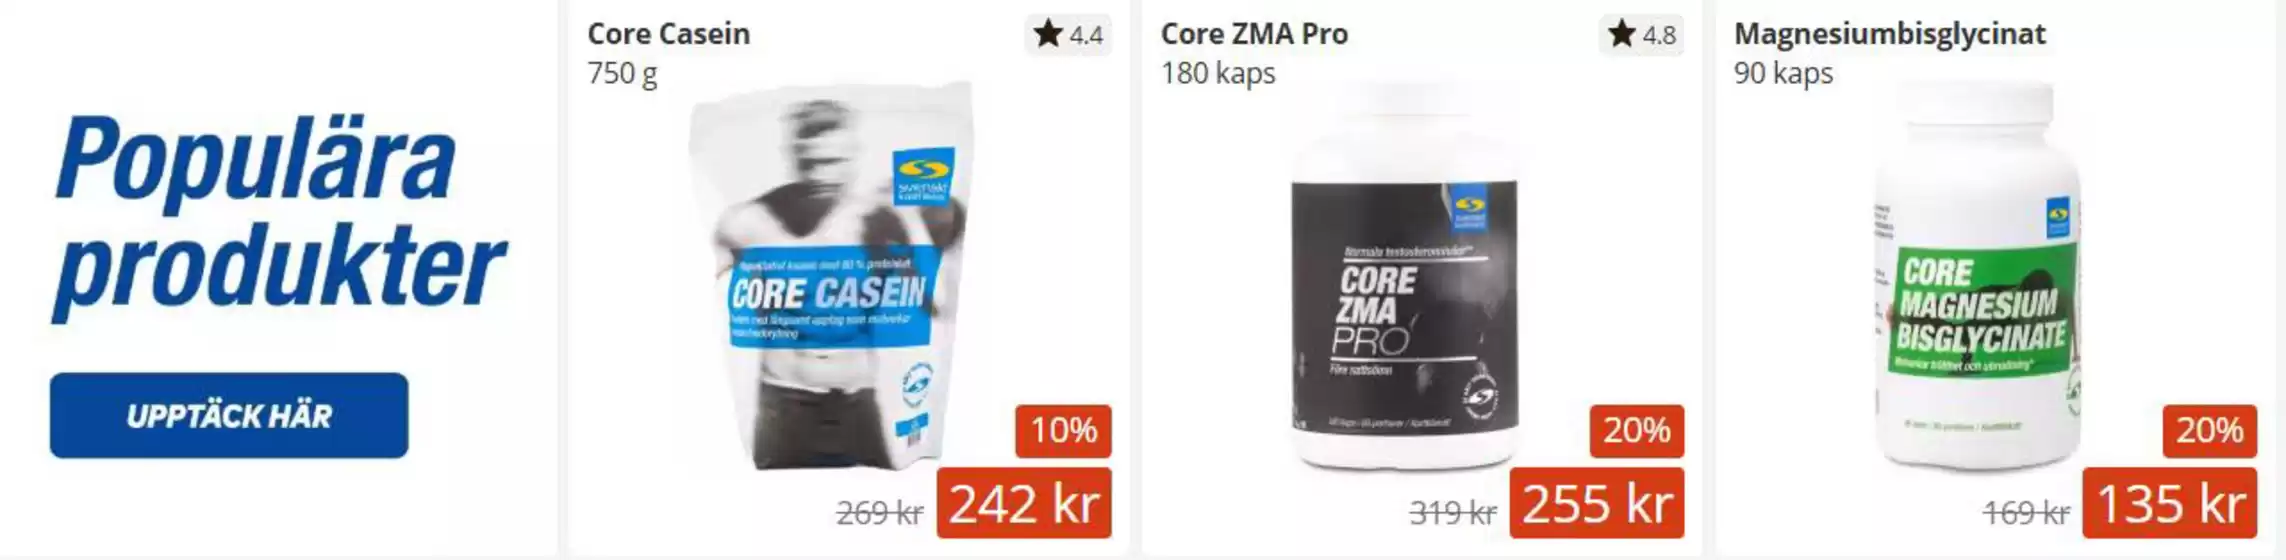2286x560 pixels.
Task: Click the struck-through 319 kr price
Action: pos(1452,513)
